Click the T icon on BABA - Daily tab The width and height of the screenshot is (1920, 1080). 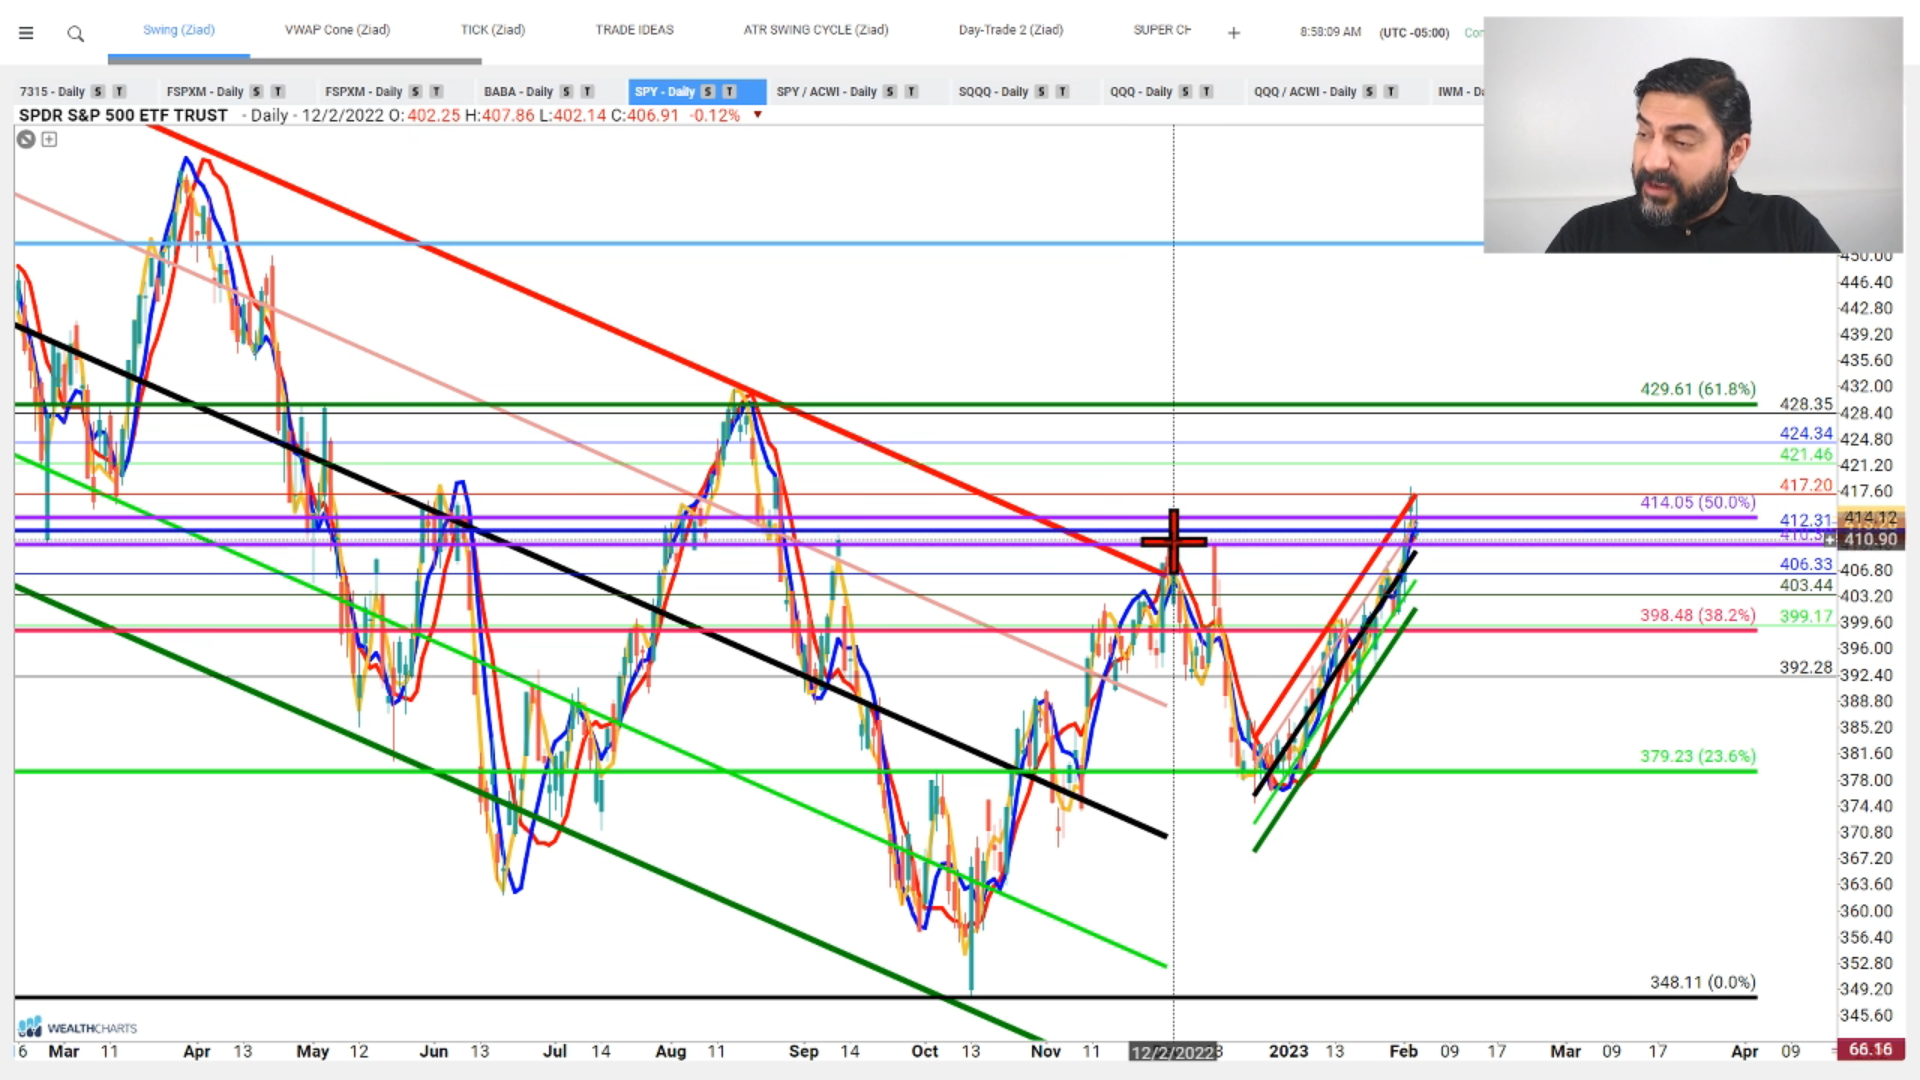coord(588,91)
